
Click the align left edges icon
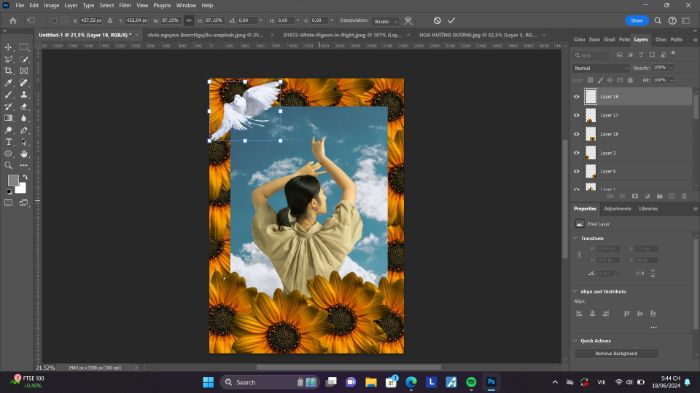tap(579, 314)
